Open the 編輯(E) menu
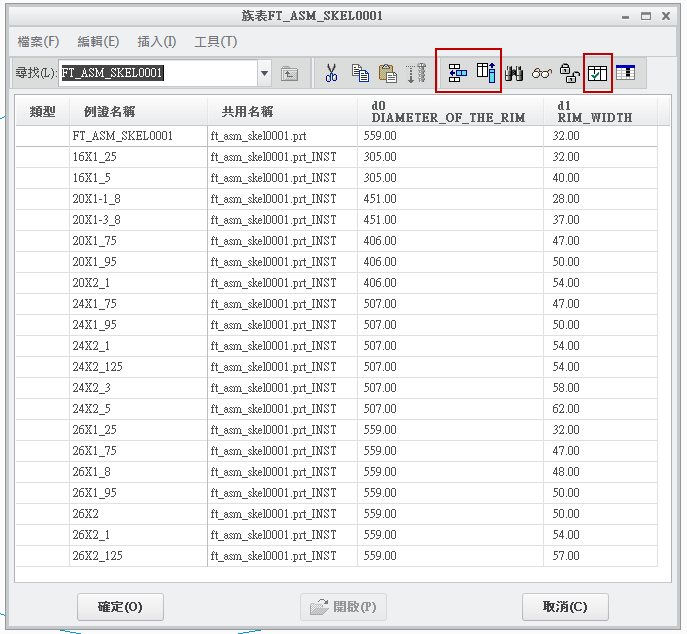The image size is (687, 634). [x=98, y=41]
